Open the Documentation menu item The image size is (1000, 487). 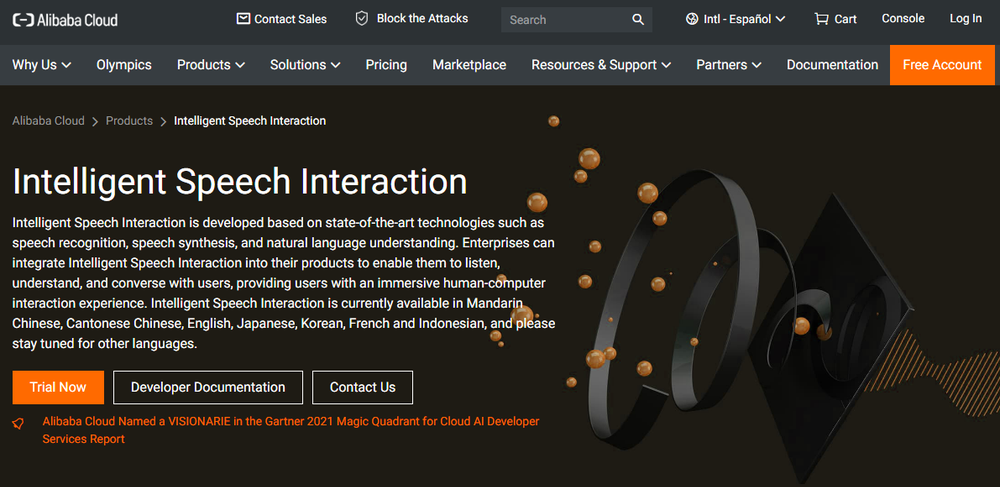coord(832,65)
